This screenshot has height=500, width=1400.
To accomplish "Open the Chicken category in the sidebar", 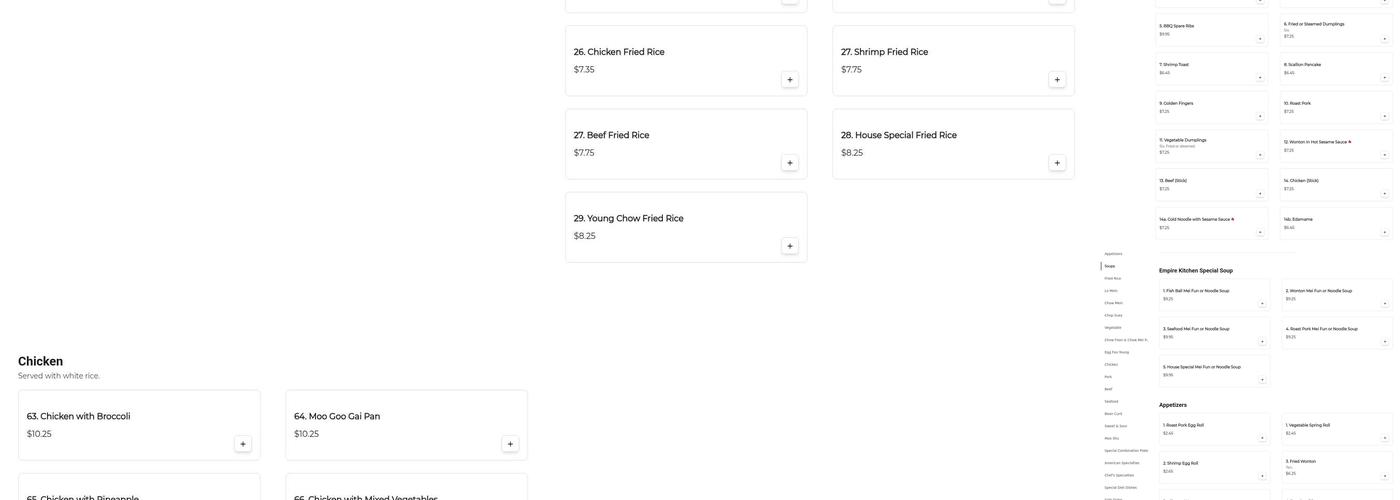I will pos(1111,364).
